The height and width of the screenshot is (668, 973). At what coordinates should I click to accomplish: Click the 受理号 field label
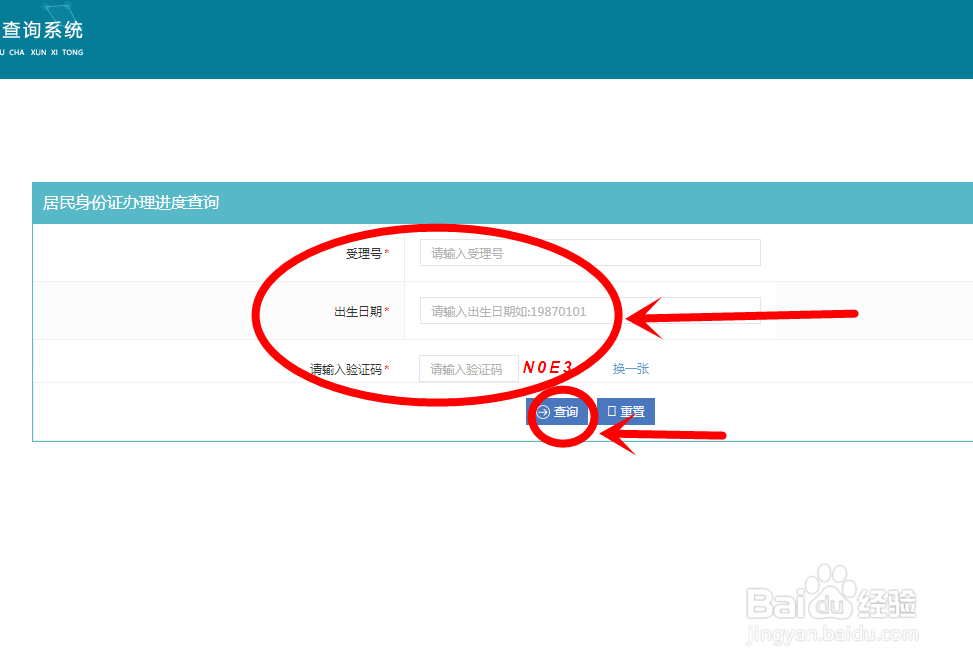coord(364,253)
